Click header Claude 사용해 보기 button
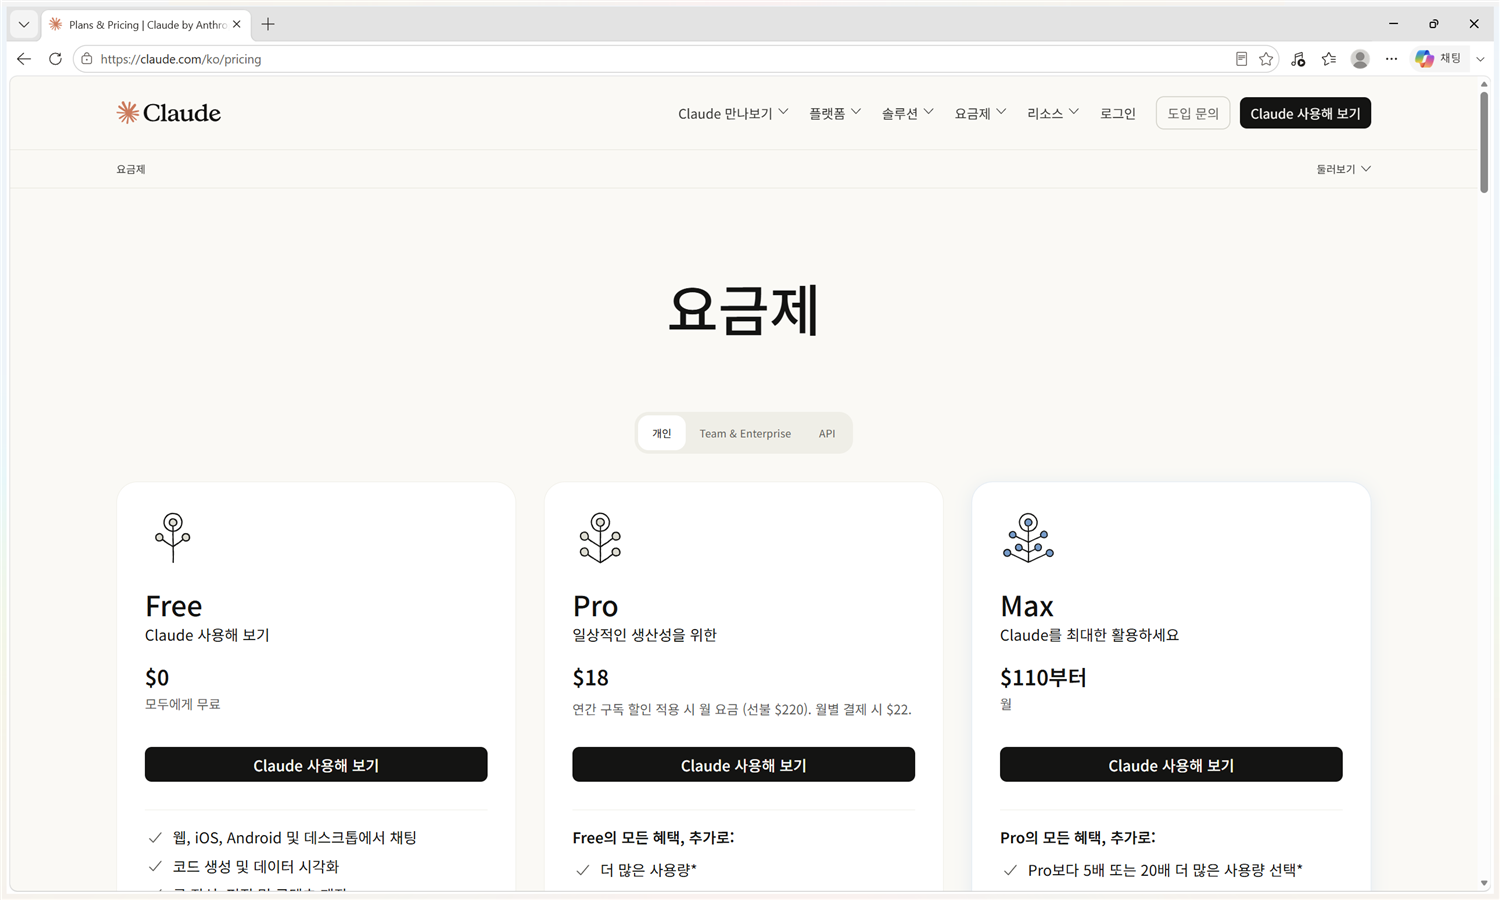 1305,113
